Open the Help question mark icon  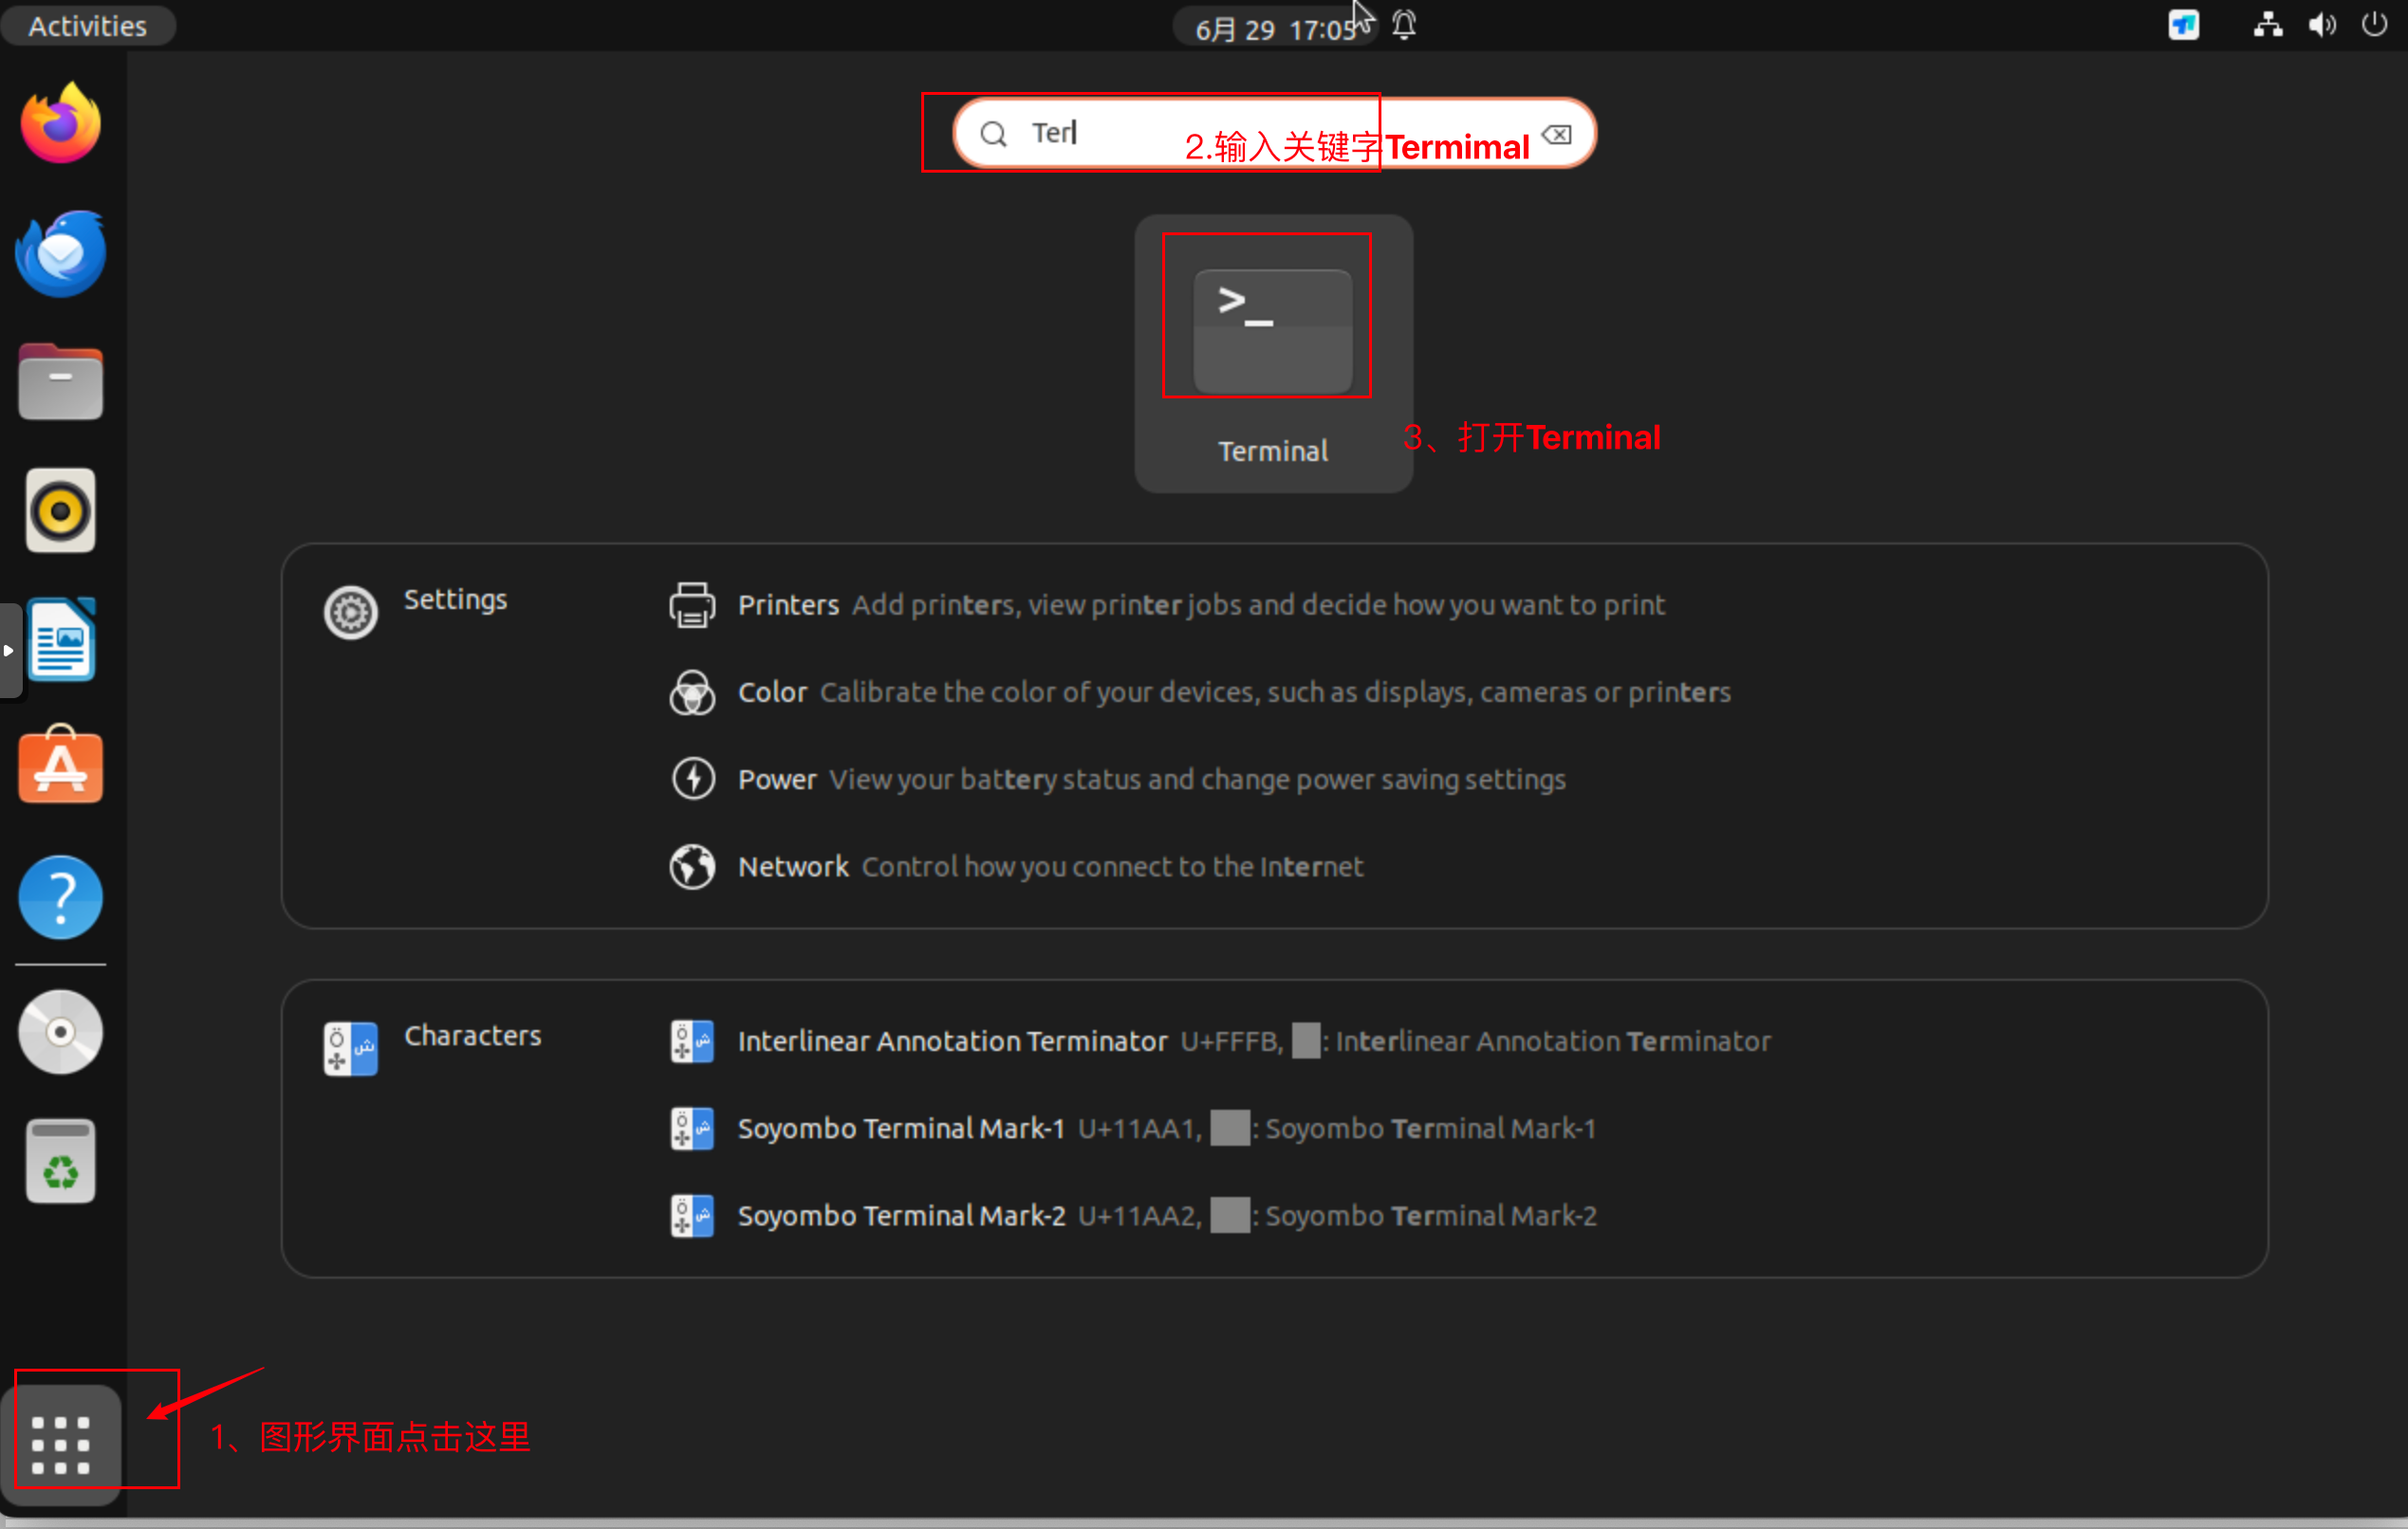60,897
